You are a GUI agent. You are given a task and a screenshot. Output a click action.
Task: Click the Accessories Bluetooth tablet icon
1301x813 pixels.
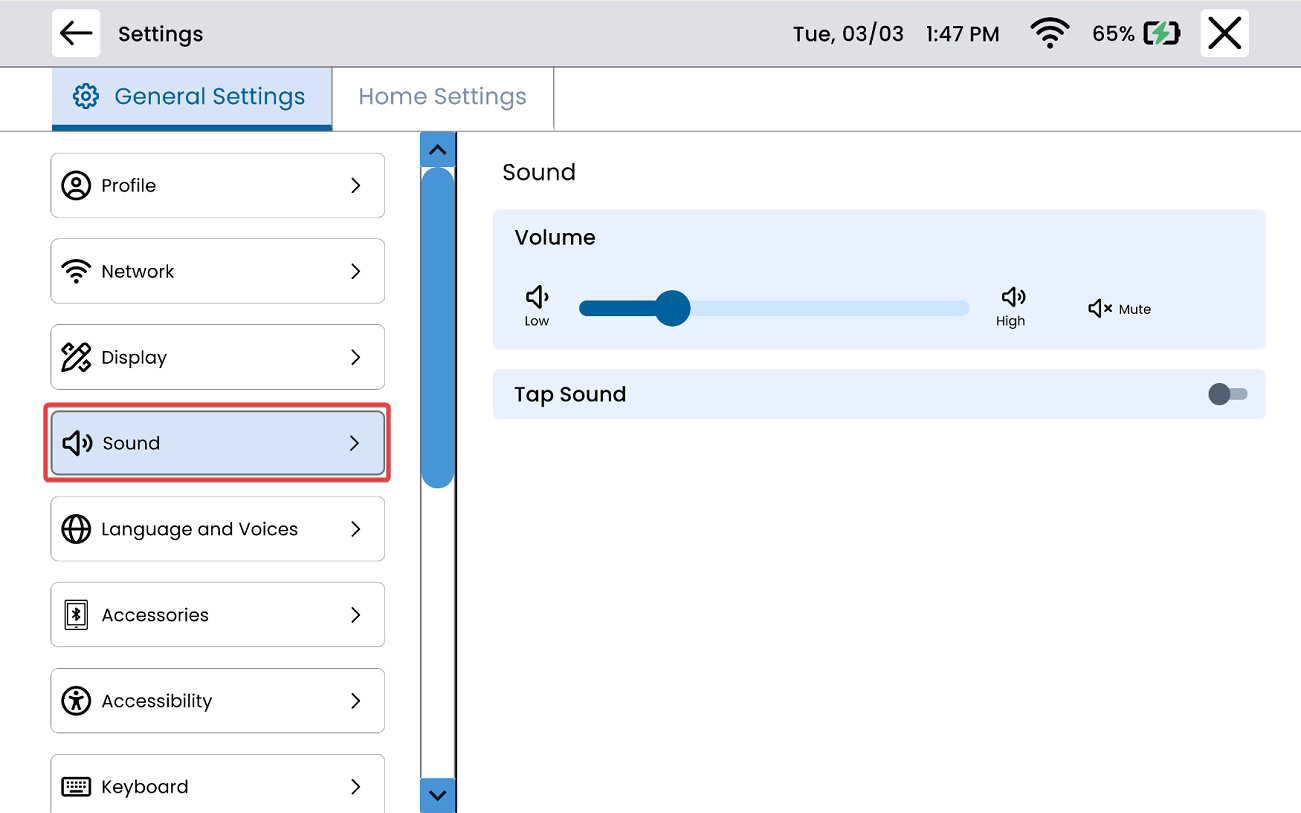(x=76, y=615)
